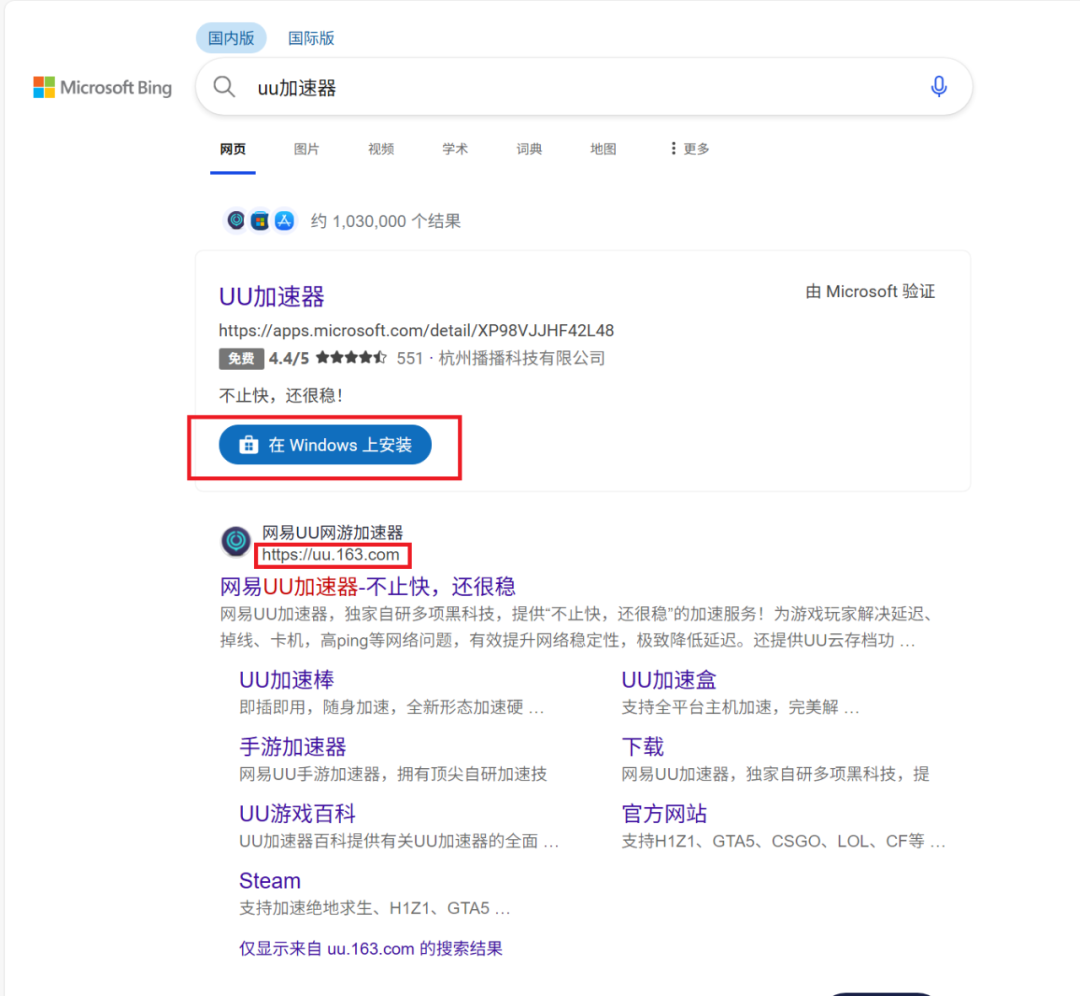Open the UU加速器 Microsoft Store result title

pos(271,297)
